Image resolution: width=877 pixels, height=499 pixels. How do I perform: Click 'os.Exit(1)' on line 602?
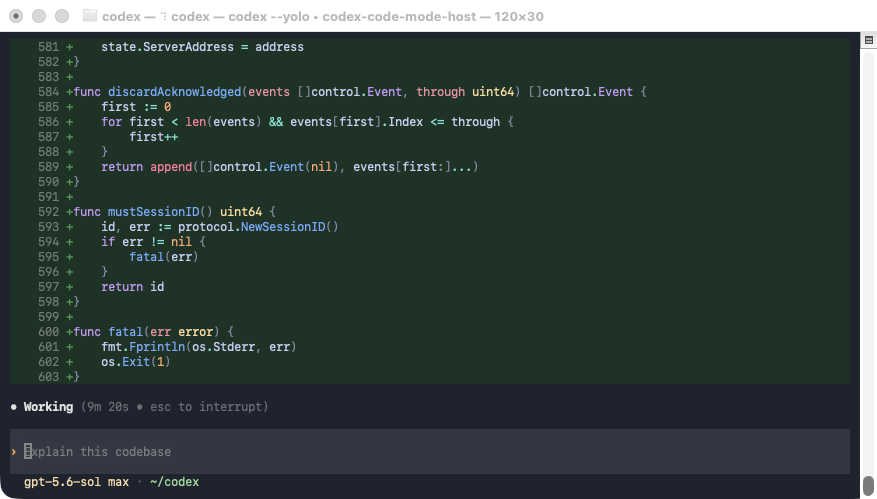coord(136,362)
